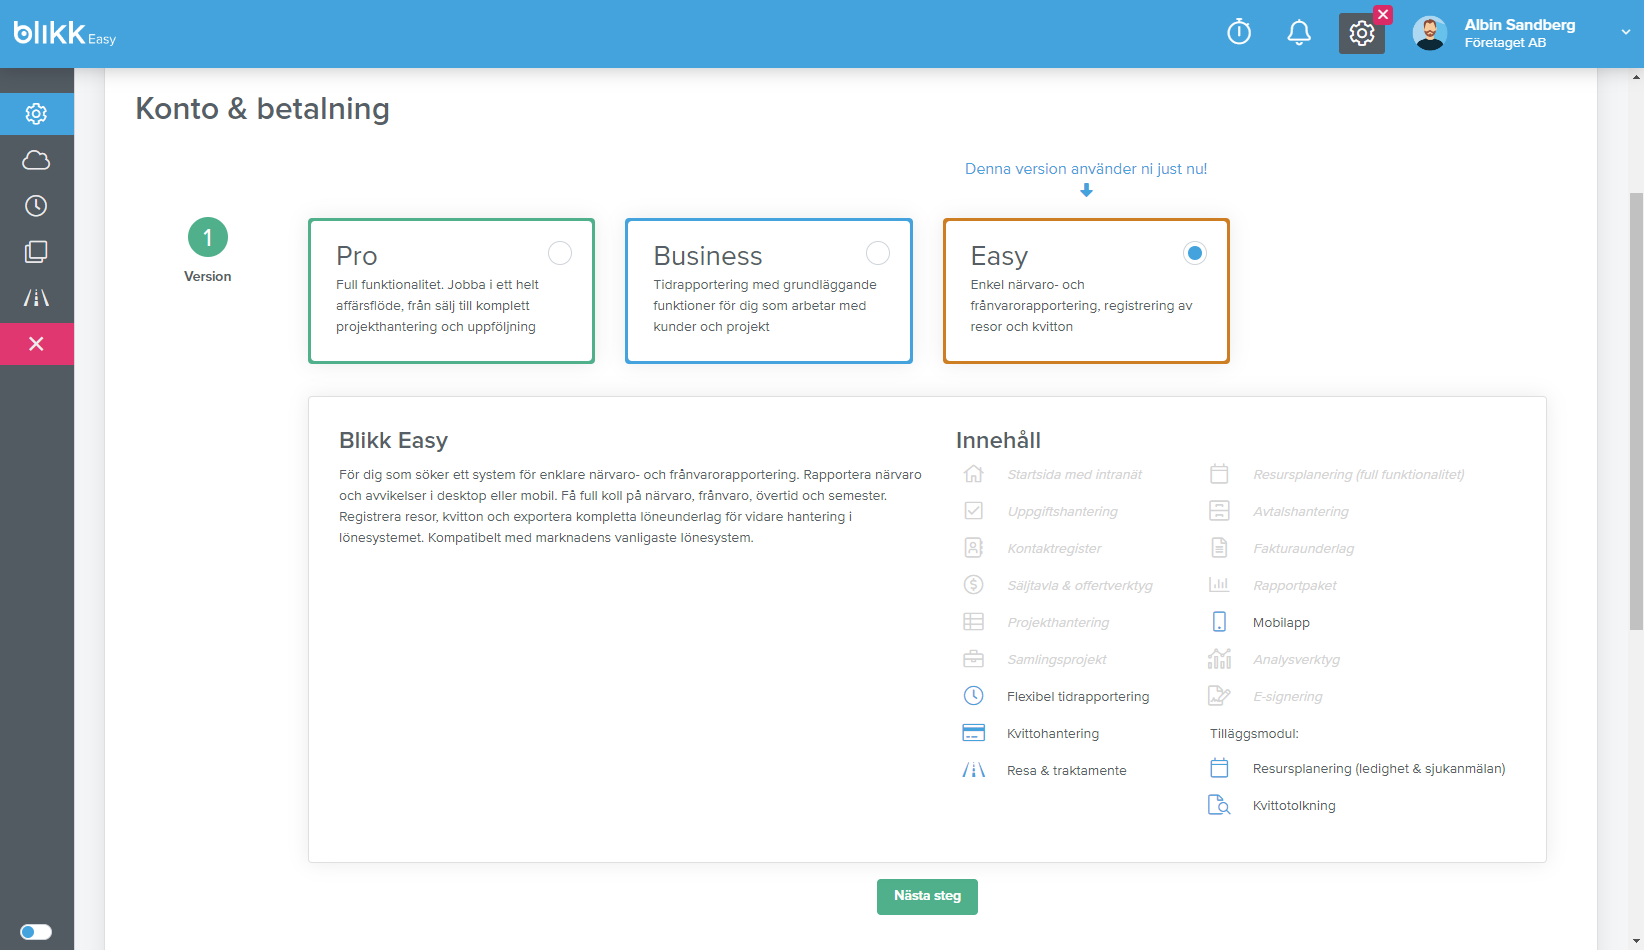The width and height of the screenshot is (1644, 950).
Task: Click the Resursplanering (full funktionalitet) calendar icon
Action: [x=1219, y=474]
